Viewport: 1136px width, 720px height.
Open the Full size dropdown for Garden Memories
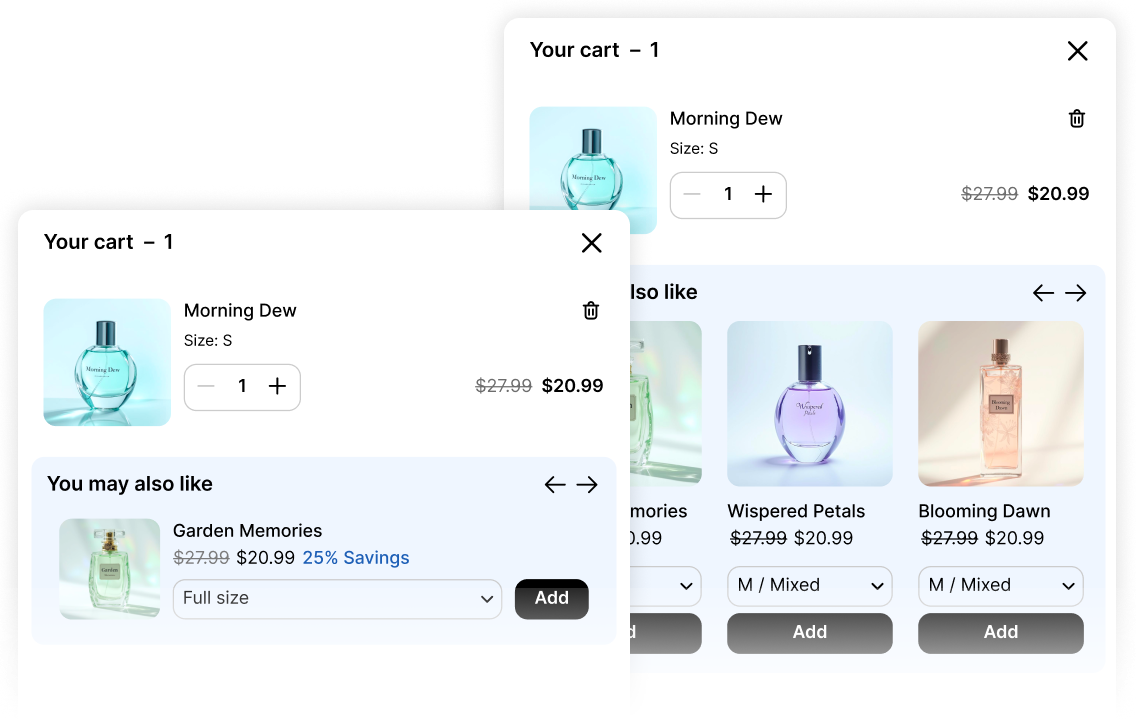[x=338, y=599]
